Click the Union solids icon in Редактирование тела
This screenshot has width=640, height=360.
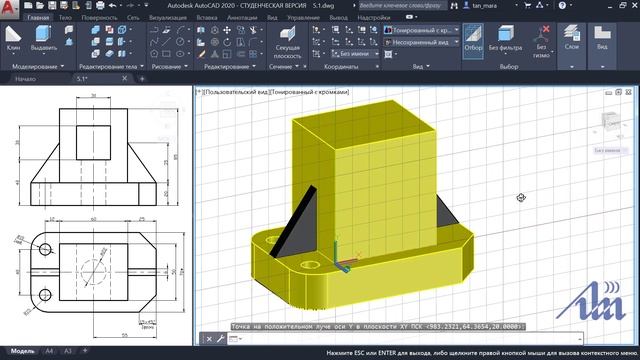(x=96, y=30)
